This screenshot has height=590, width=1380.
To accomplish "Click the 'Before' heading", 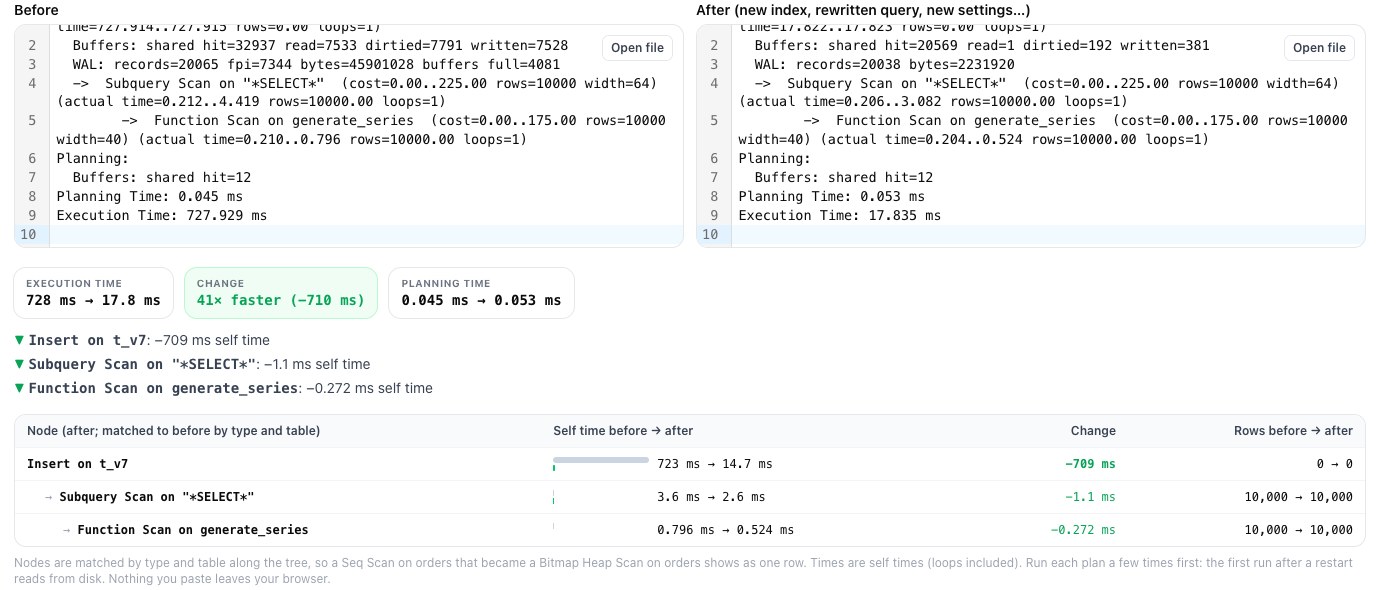I will 36,10.
